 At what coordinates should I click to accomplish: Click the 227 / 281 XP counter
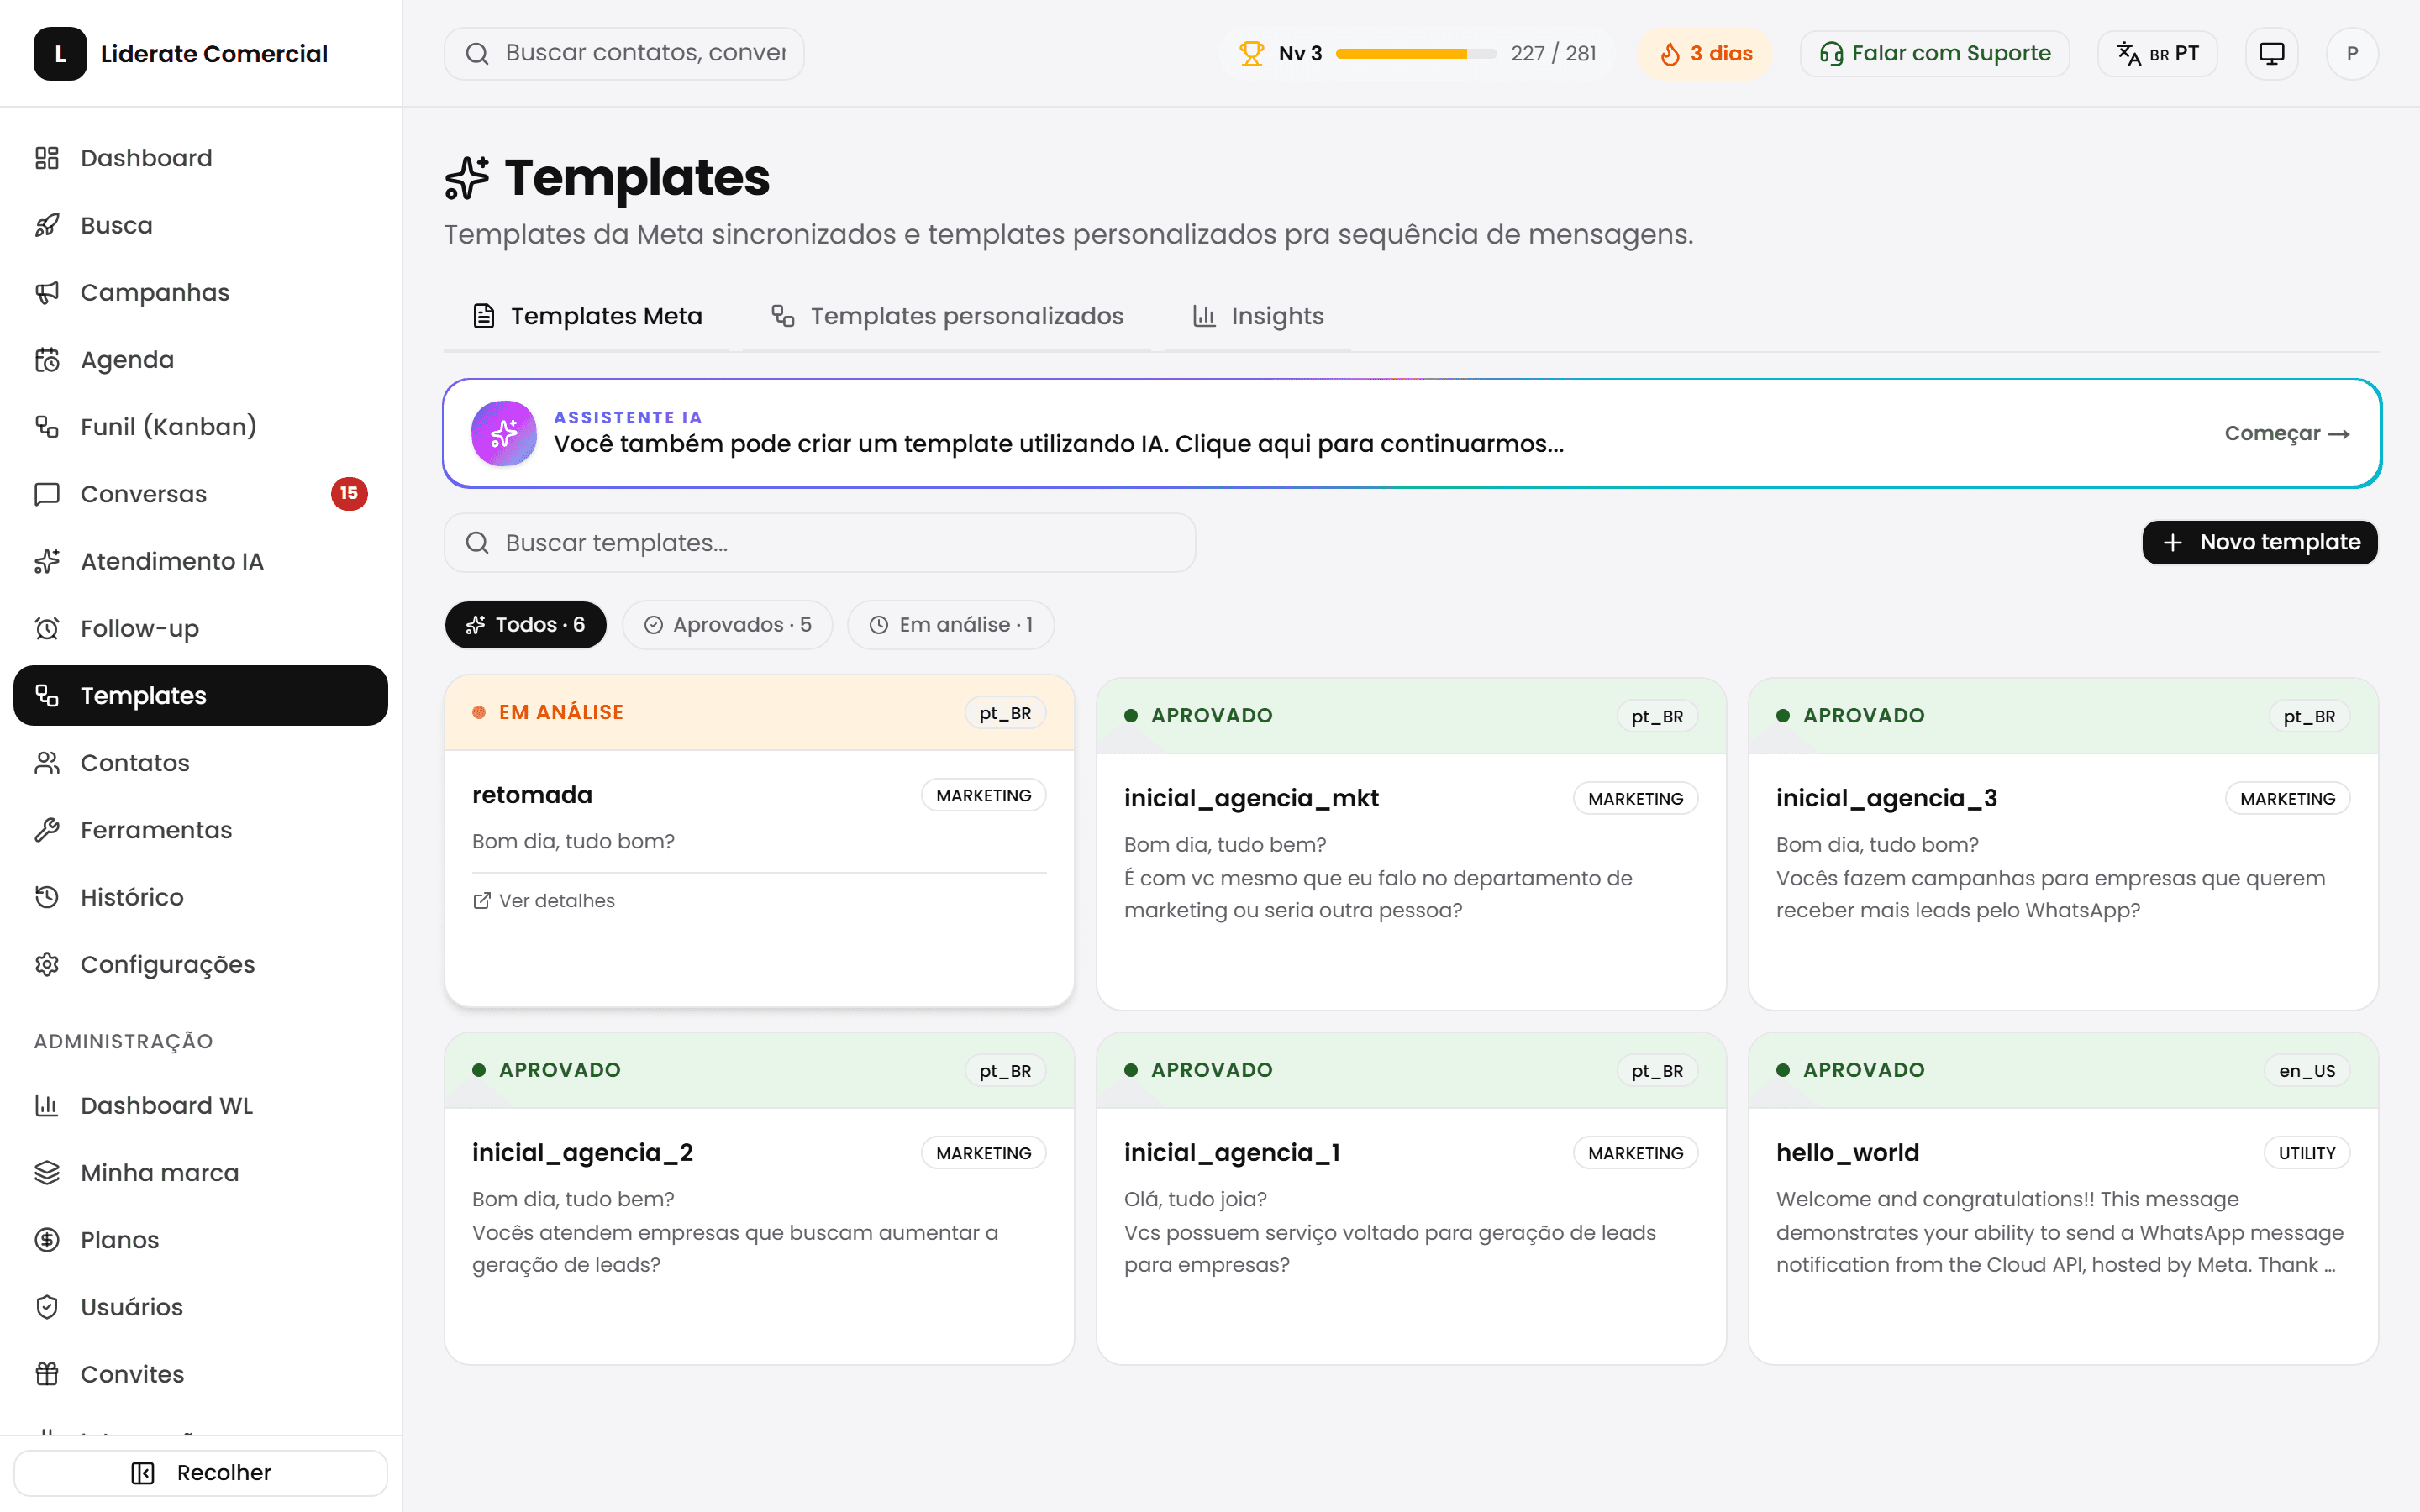click(x=1553, y=53)
